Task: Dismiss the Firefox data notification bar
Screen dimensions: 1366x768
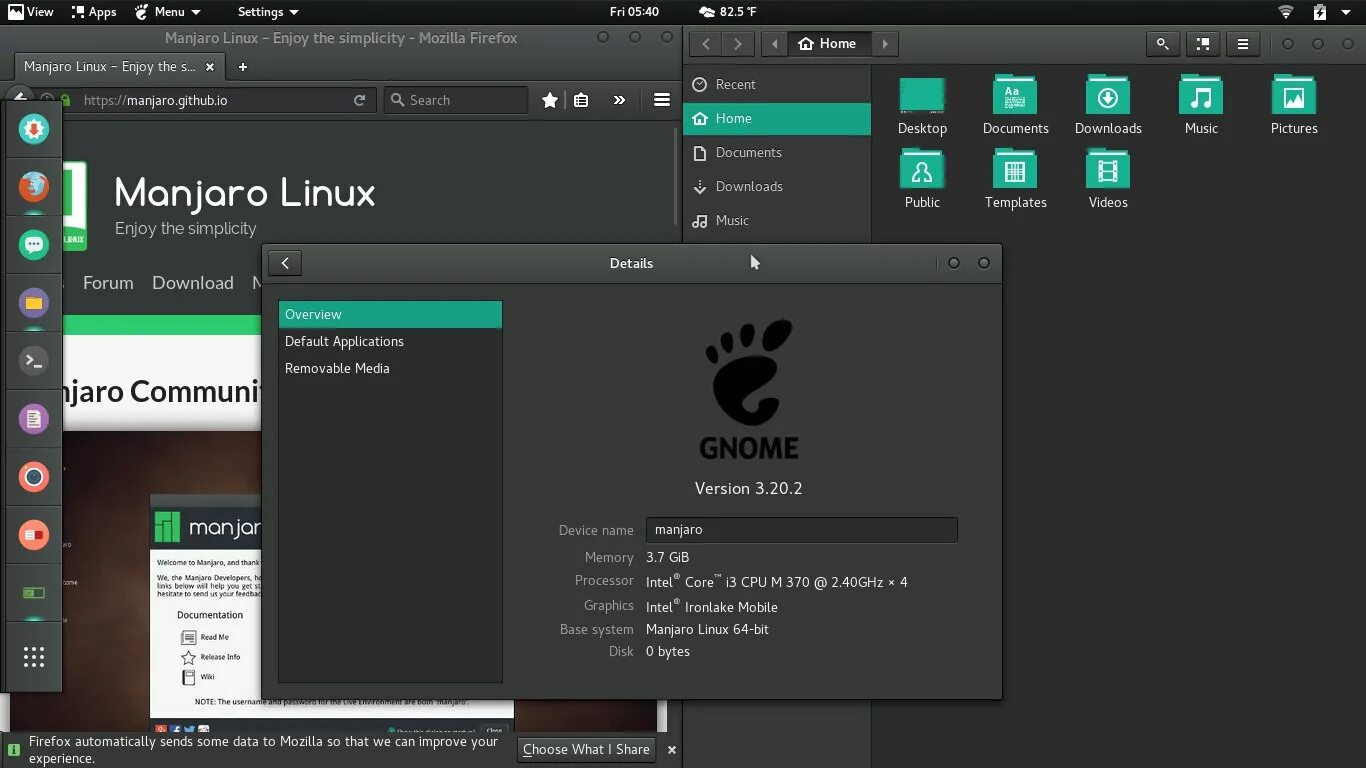Action: pyautogui.click(x=672, y=749)
